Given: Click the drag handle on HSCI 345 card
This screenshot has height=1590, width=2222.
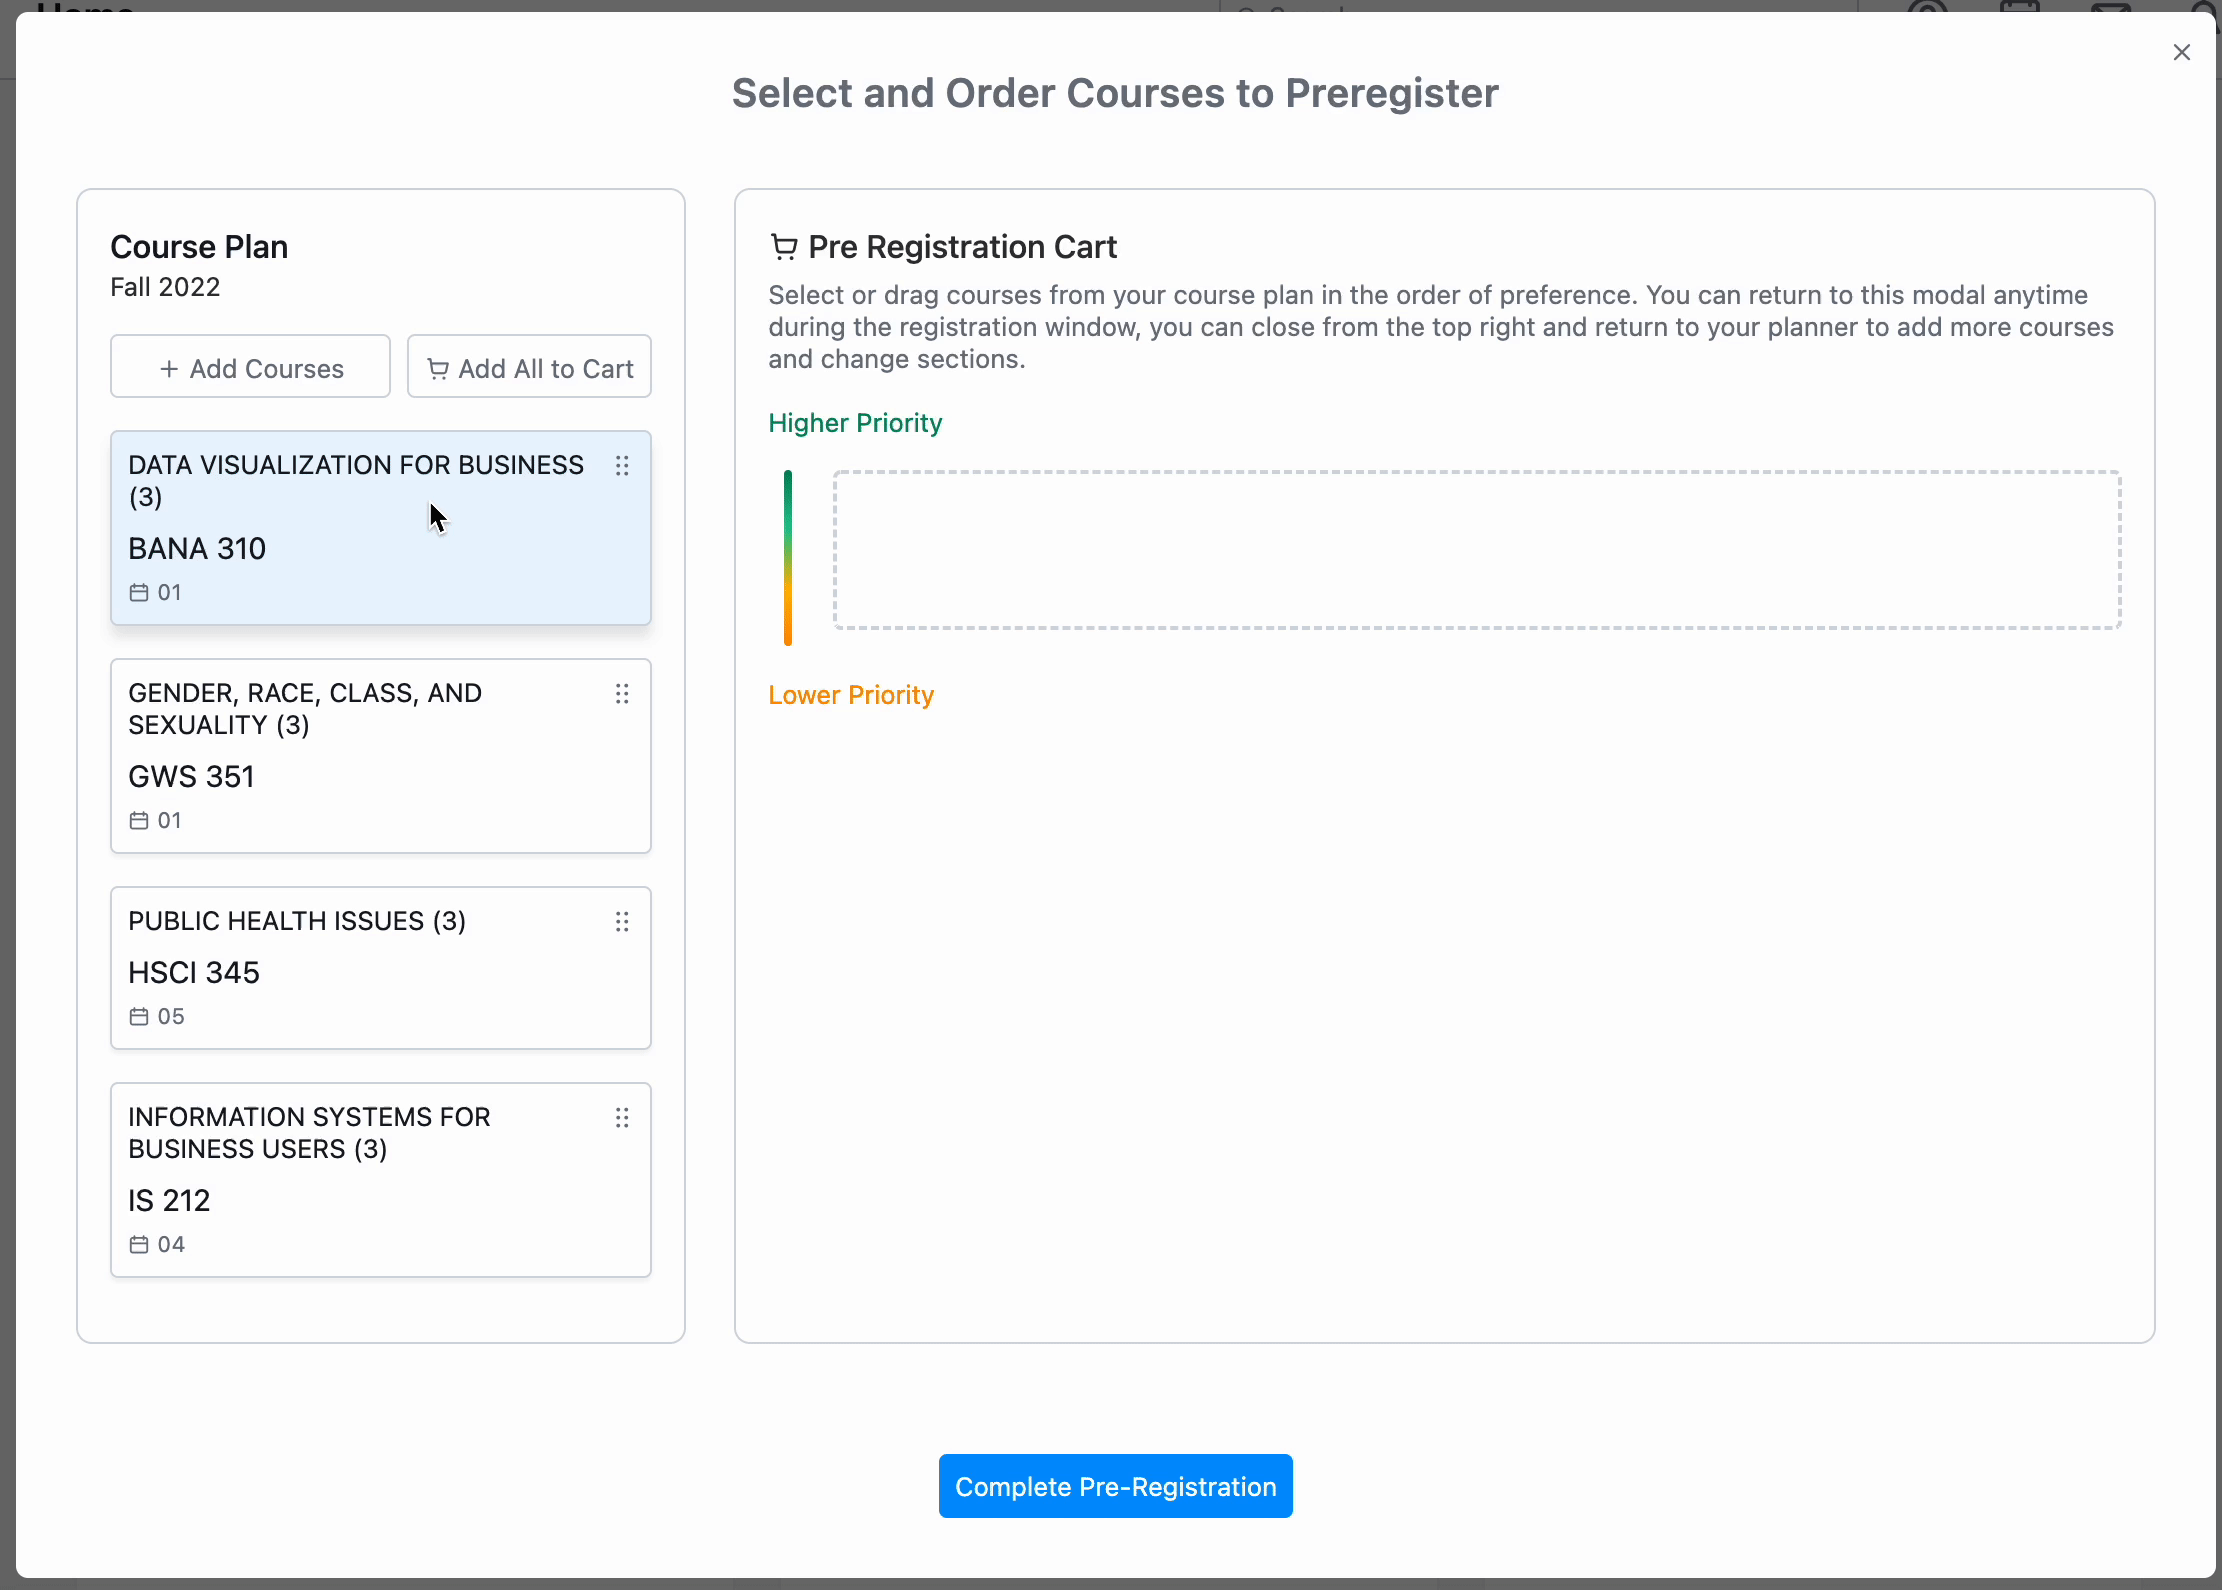Looking at the screenshot, I should [x=622, y=922].
